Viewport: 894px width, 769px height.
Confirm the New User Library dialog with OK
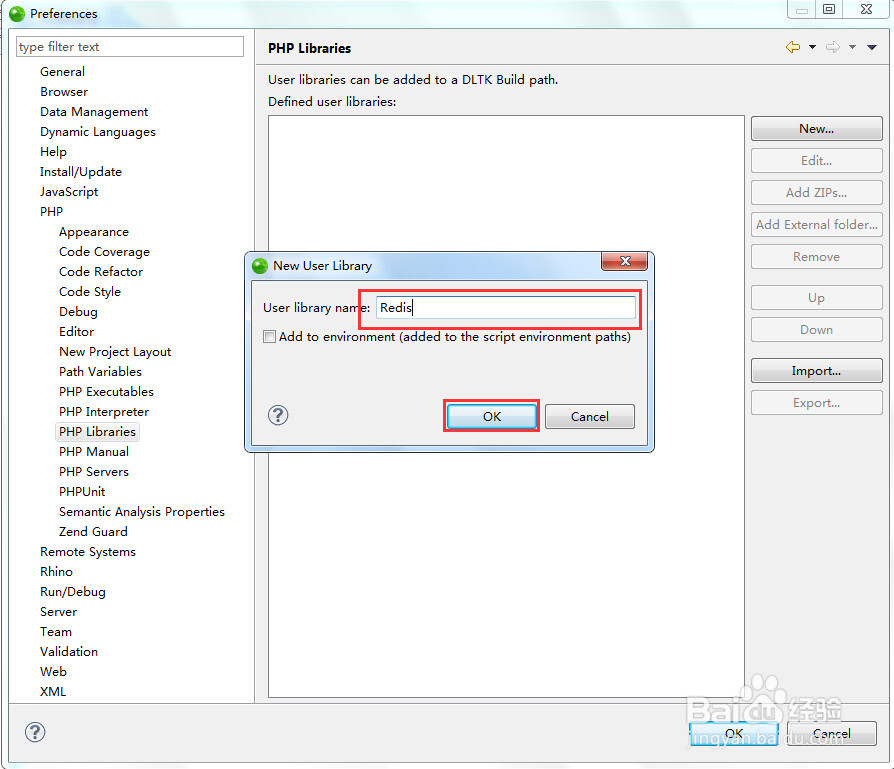(x=492, y=417)
